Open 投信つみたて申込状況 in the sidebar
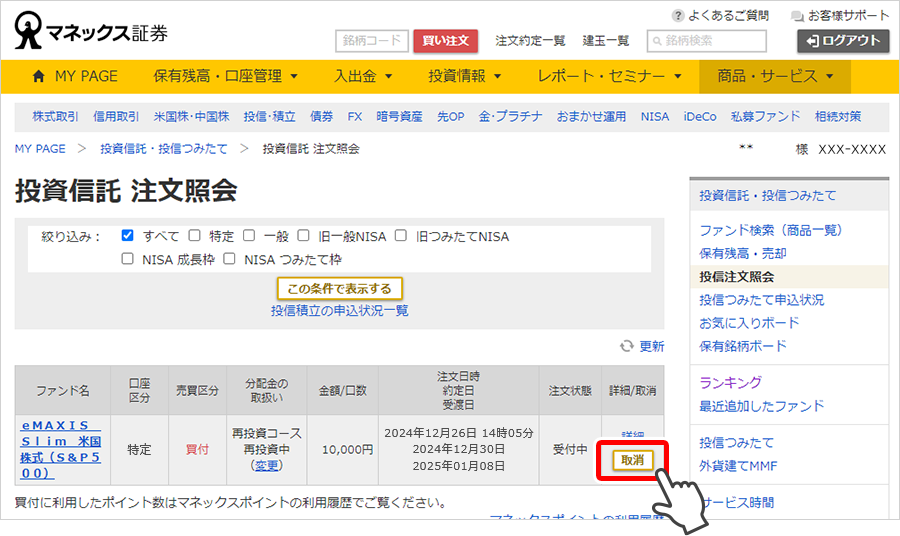The height and width of the screenshot is (536, 900). 761,300
